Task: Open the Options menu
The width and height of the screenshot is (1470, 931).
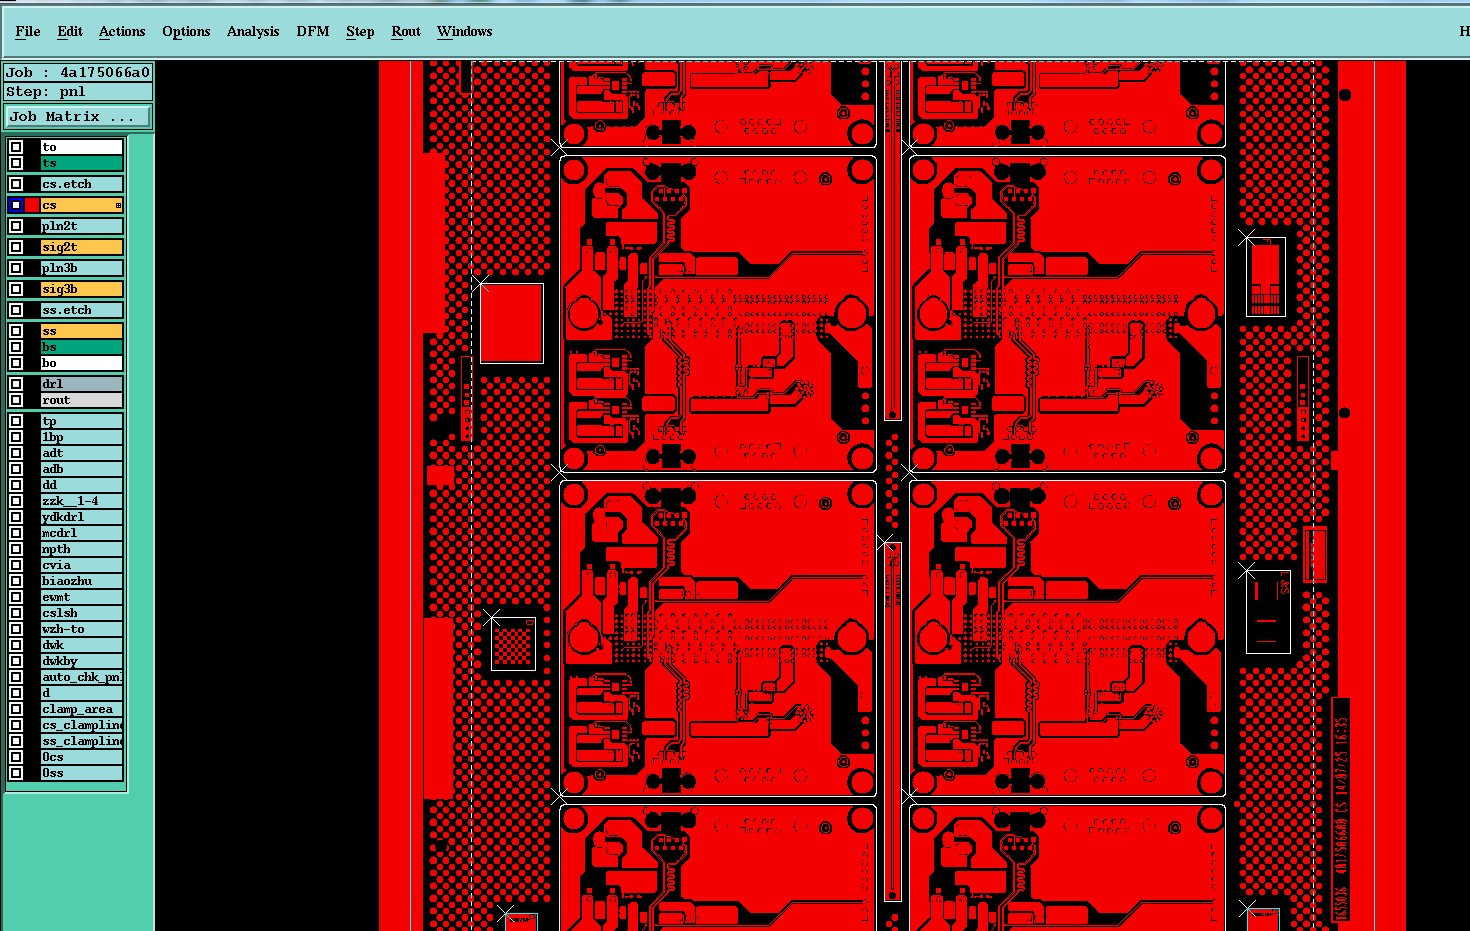Action: point(186,31)
